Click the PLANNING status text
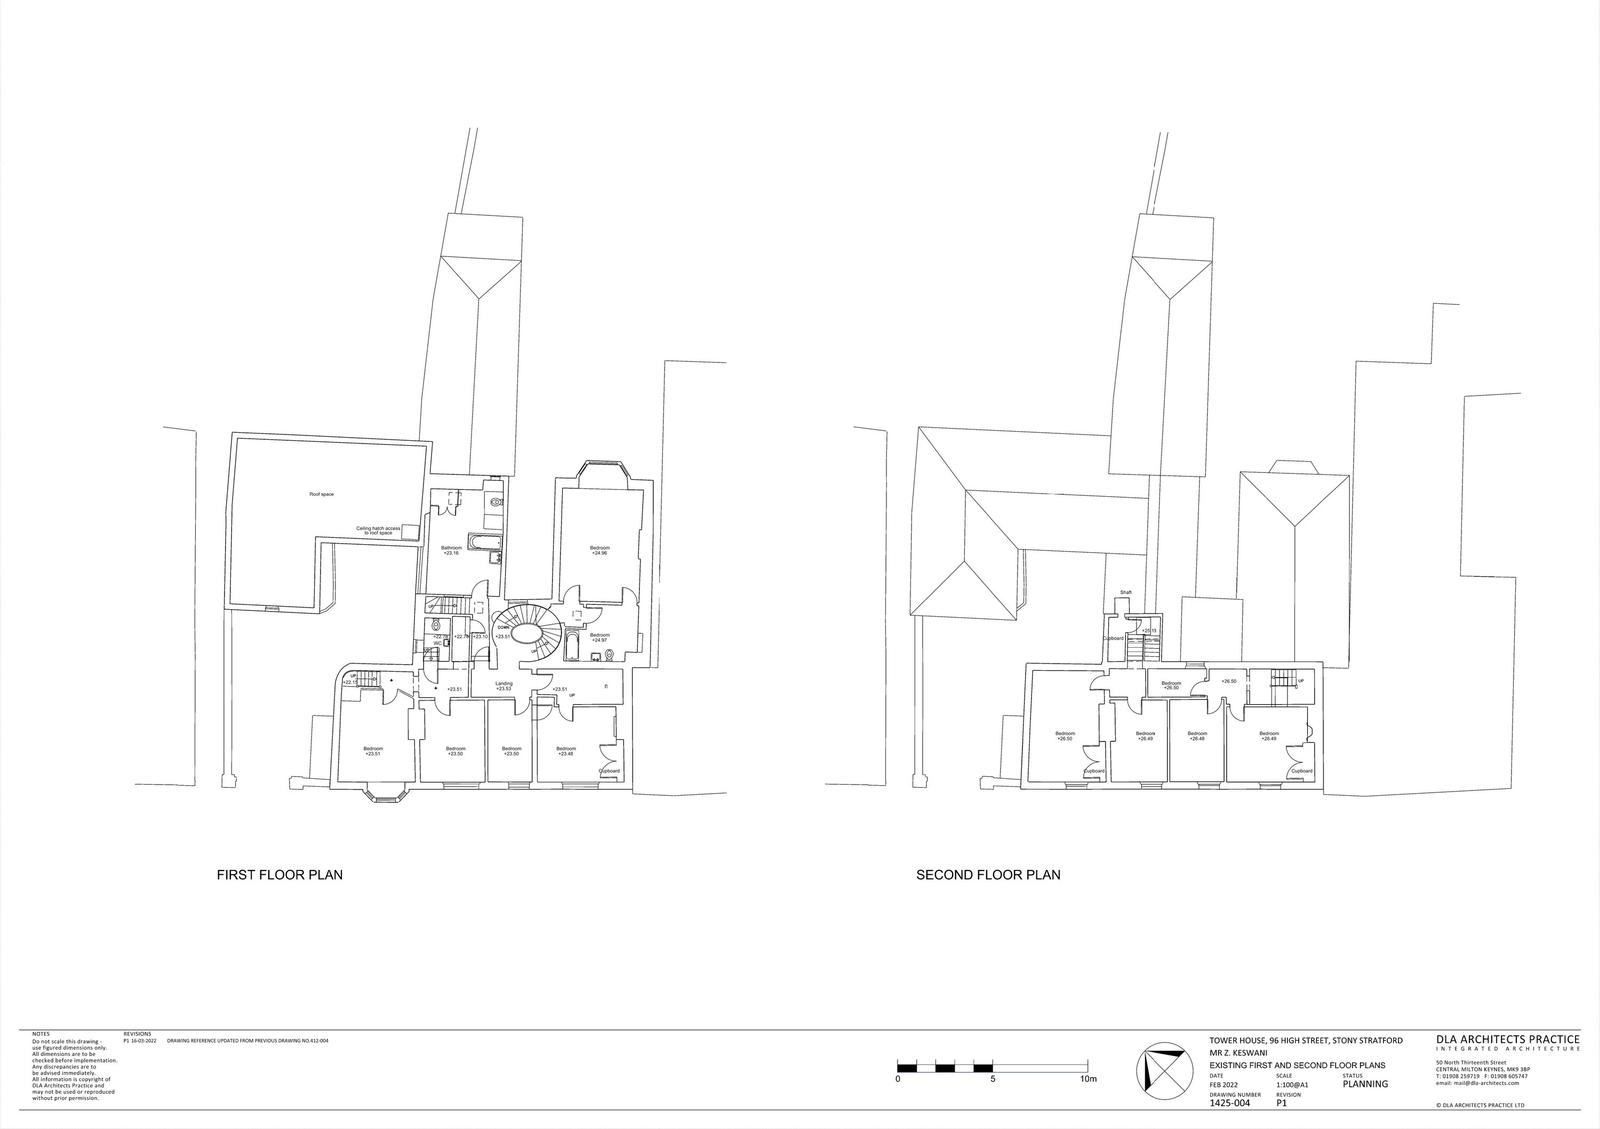Image resolution: width=1600 pixels, height=1129 pixels. click(x=1365, y=1084)
